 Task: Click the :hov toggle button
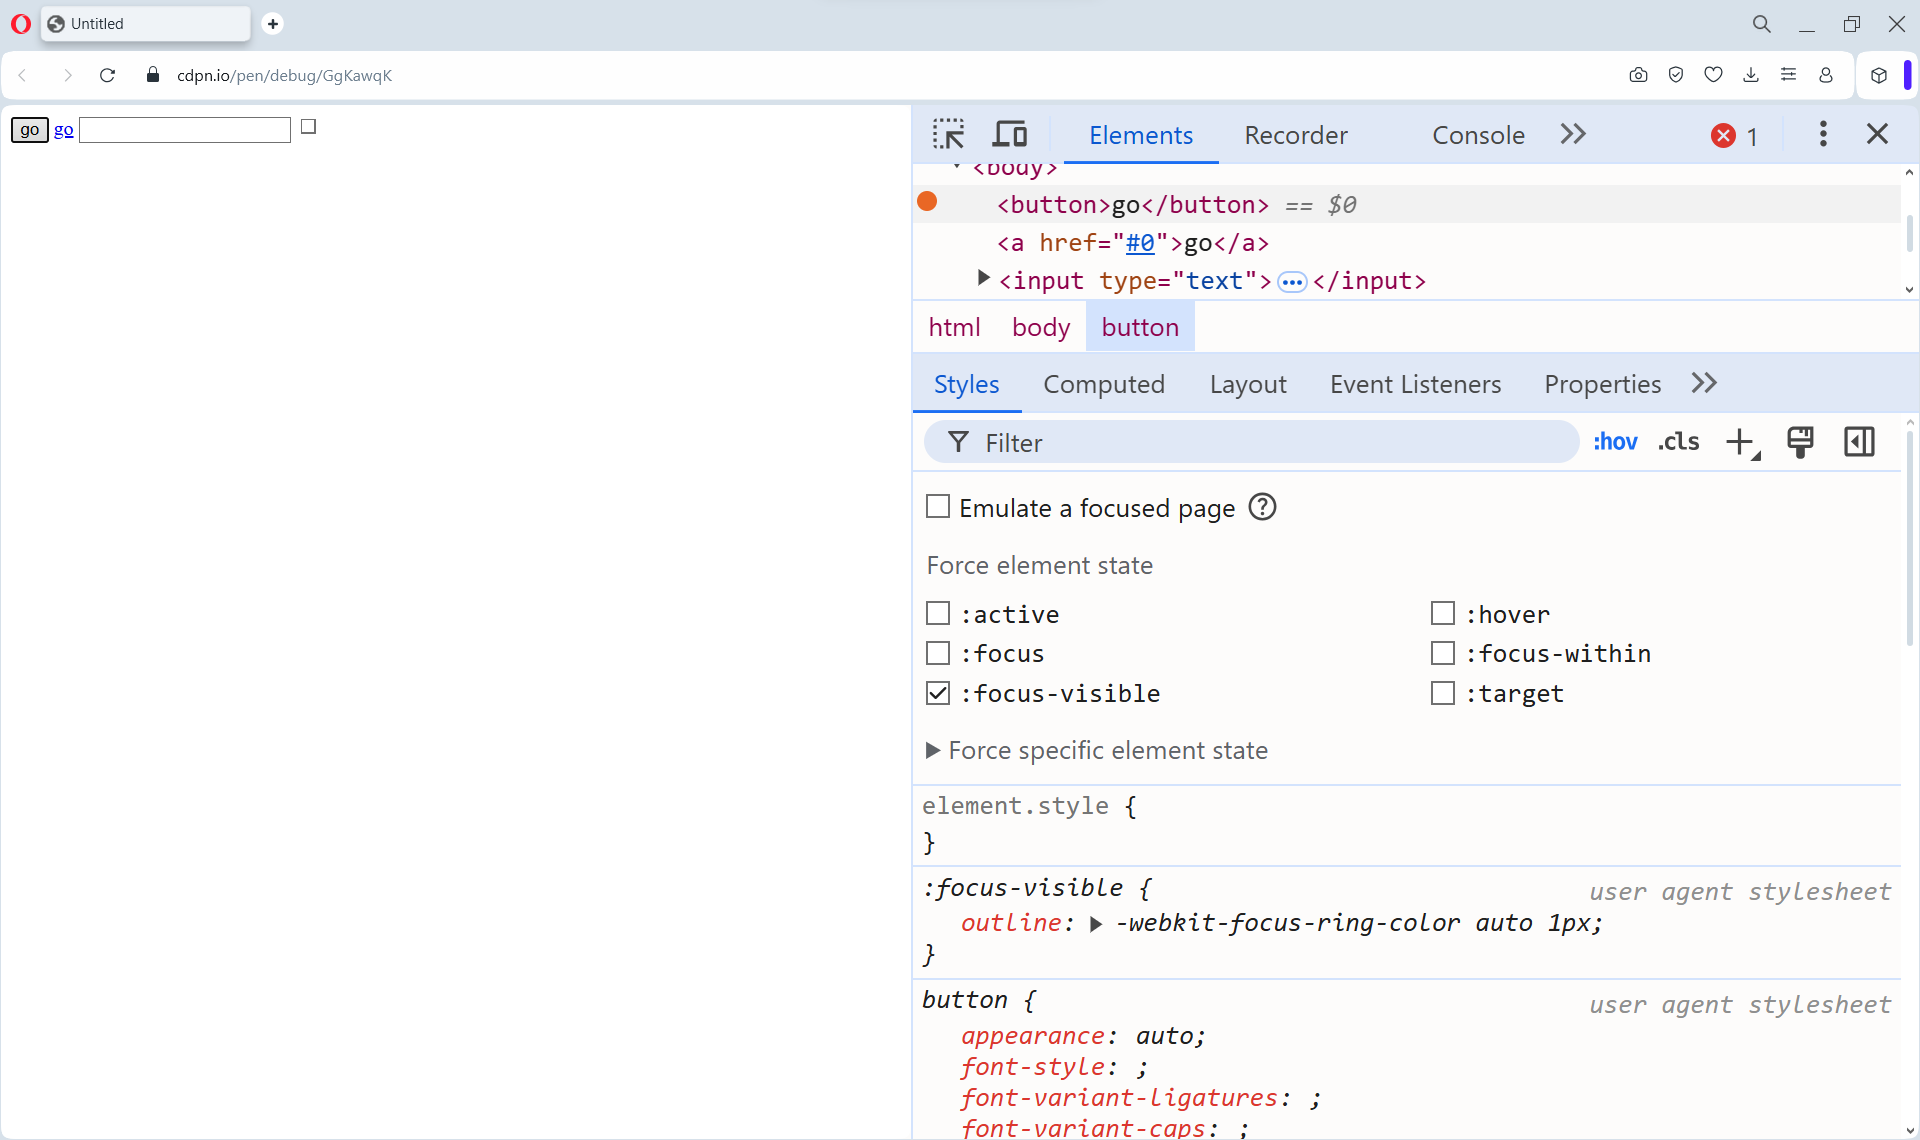[x=1615, y=442]
